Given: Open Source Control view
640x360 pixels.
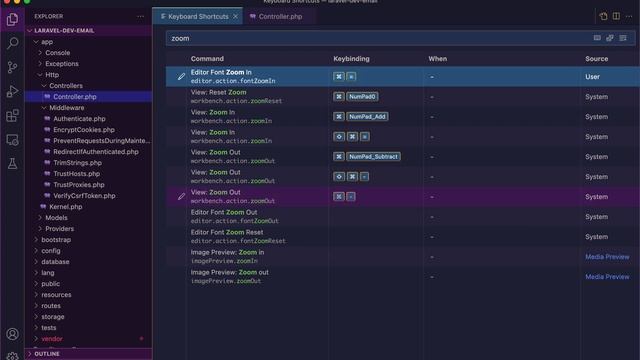Looking at the screenshot, I should click(12, 67).
